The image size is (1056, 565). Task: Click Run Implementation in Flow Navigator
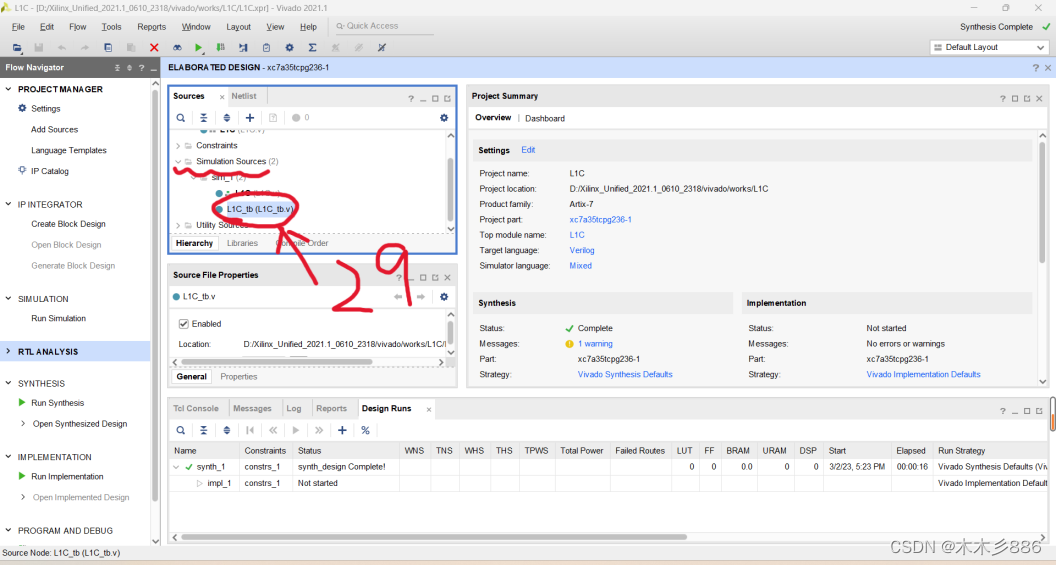(67, 476)
